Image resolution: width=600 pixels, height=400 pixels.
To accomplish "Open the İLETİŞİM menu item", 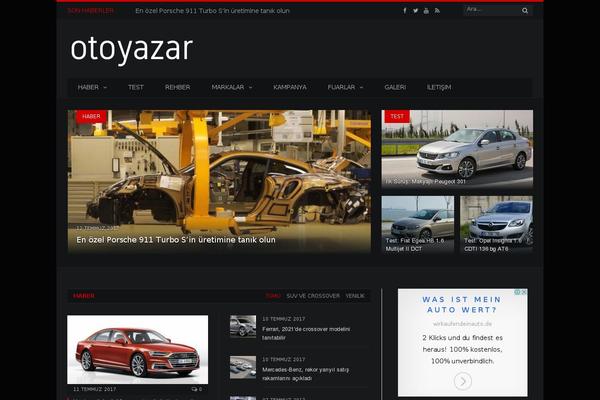I will tap(439, 87).
